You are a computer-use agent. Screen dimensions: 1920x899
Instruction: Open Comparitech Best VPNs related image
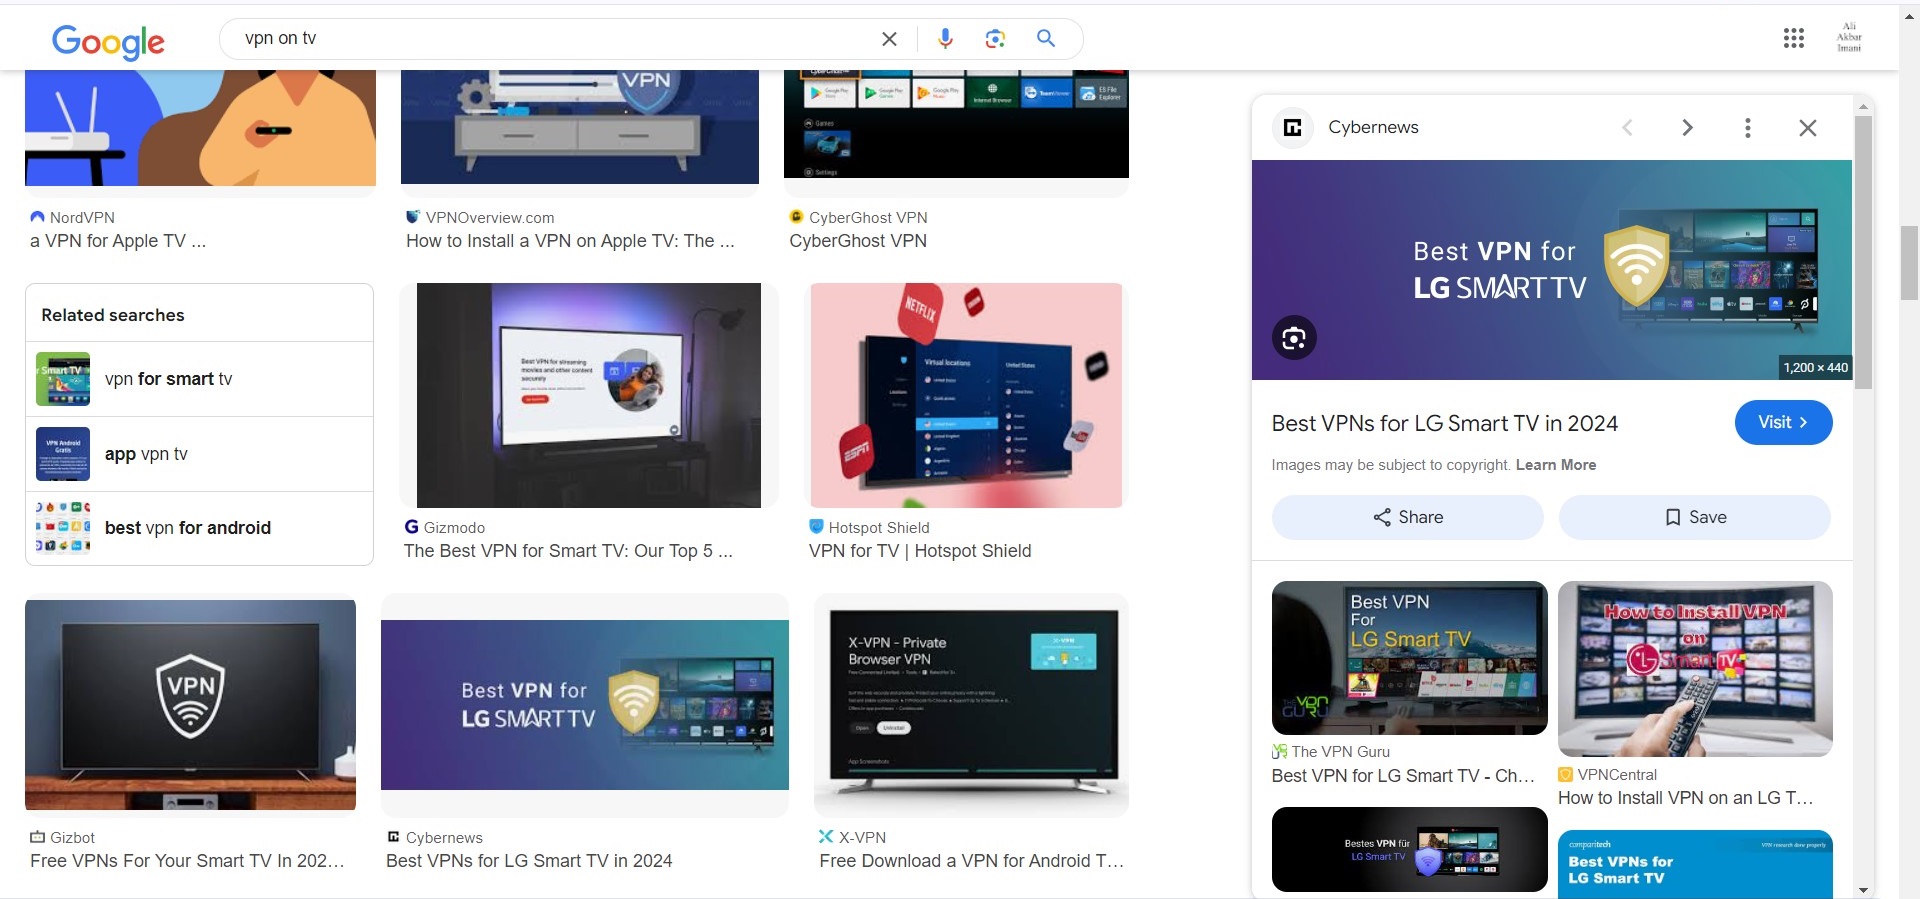pos(1695,864)
